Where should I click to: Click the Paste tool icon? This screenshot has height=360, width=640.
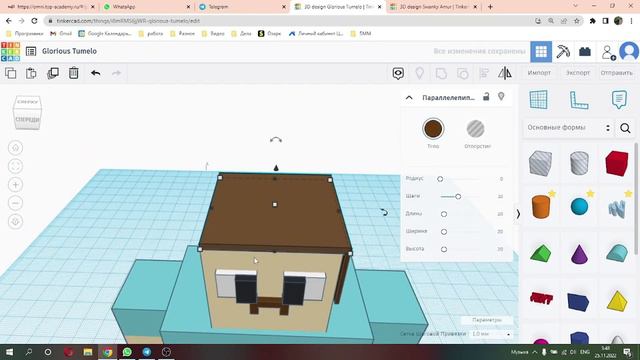click(31, 73)
